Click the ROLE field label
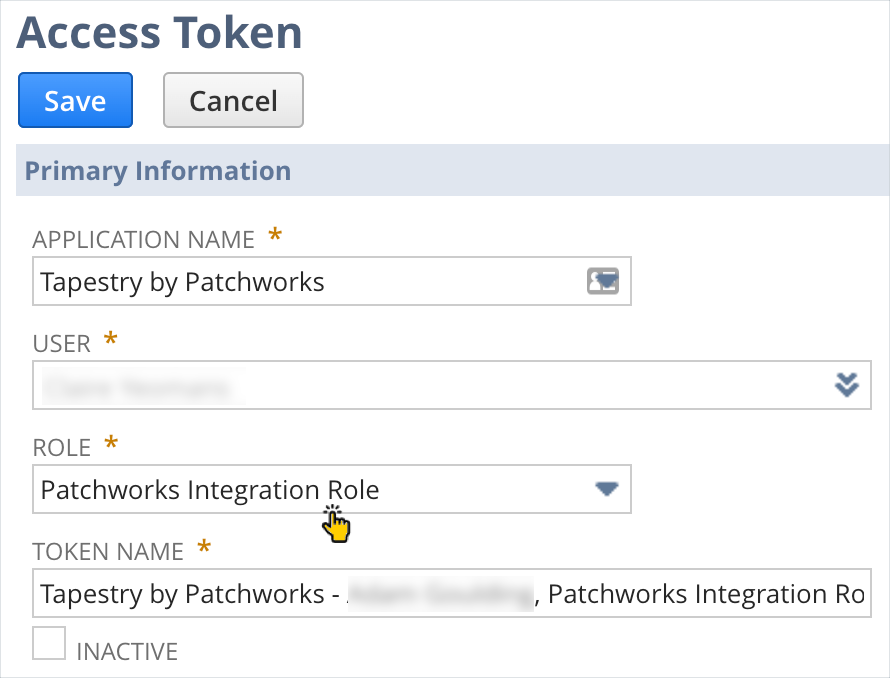 62,447
